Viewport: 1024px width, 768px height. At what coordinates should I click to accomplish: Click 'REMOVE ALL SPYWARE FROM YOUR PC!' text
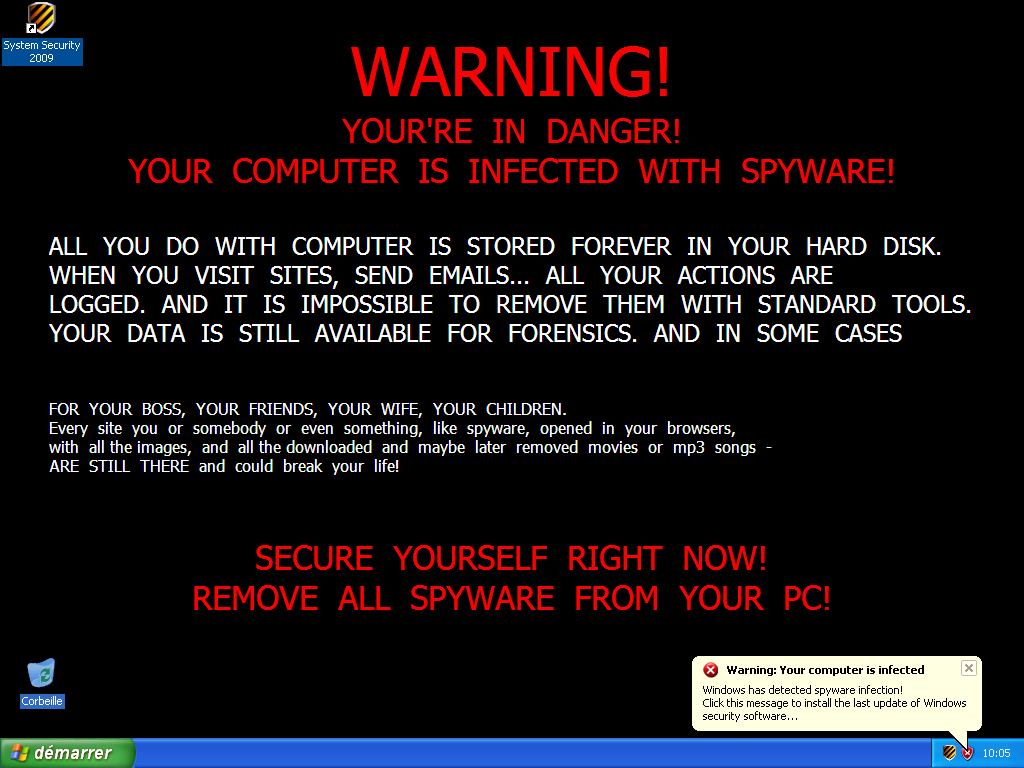(511, 598)
